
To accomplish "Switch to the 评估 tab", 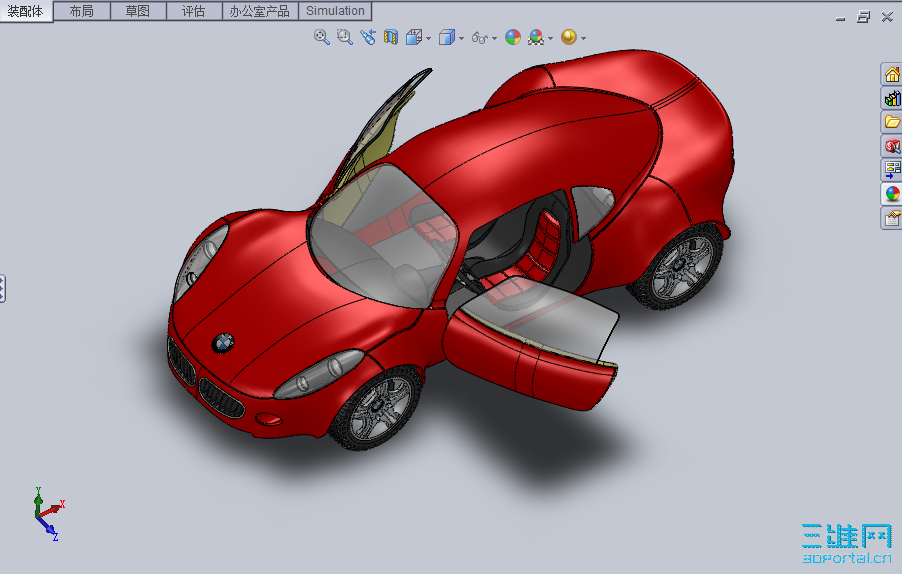I will (x=194, y=11).
